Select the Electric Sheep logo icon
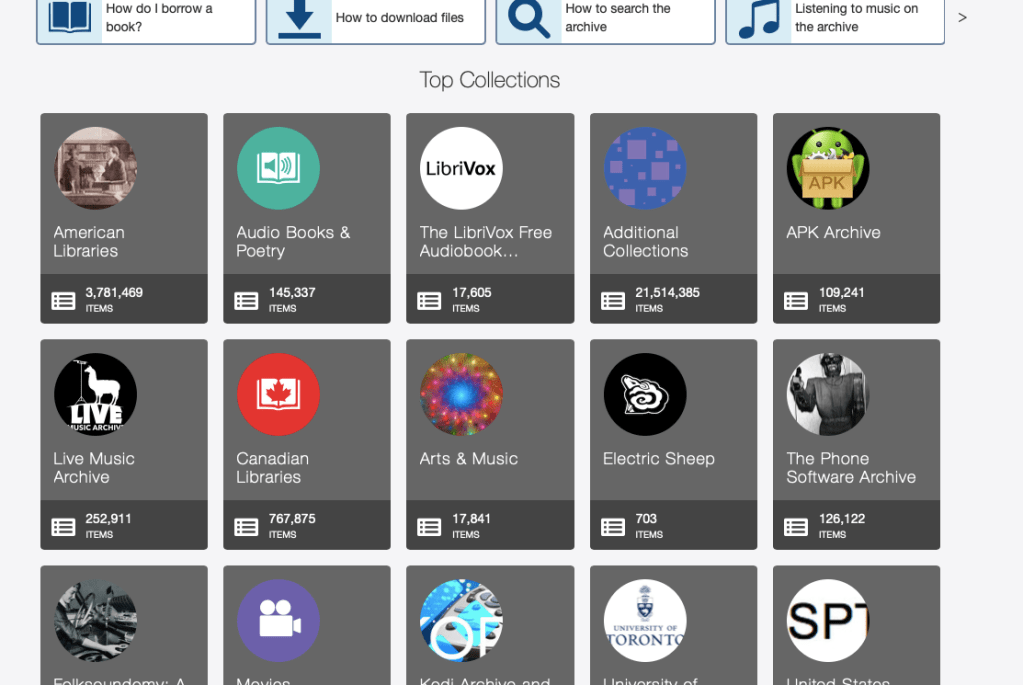The width and height of the screenshot is (1023, 685). (x=645, y=394)
